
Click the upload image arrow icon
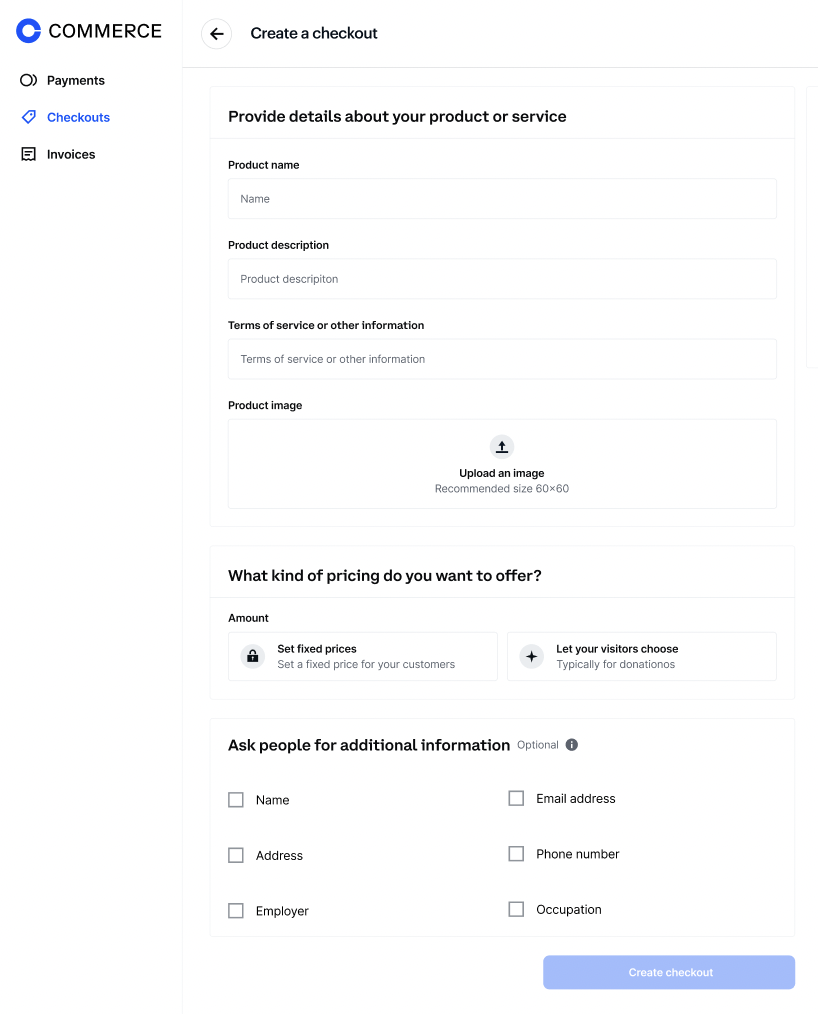[502, 447]
